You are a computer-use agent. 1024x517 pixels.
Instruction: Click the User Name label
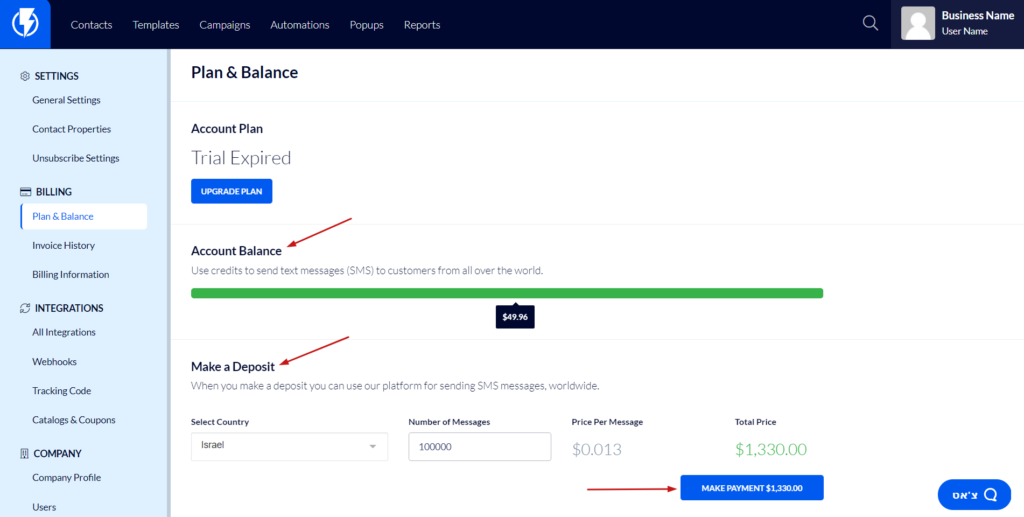pyautogui.click(x=965, y=31)
